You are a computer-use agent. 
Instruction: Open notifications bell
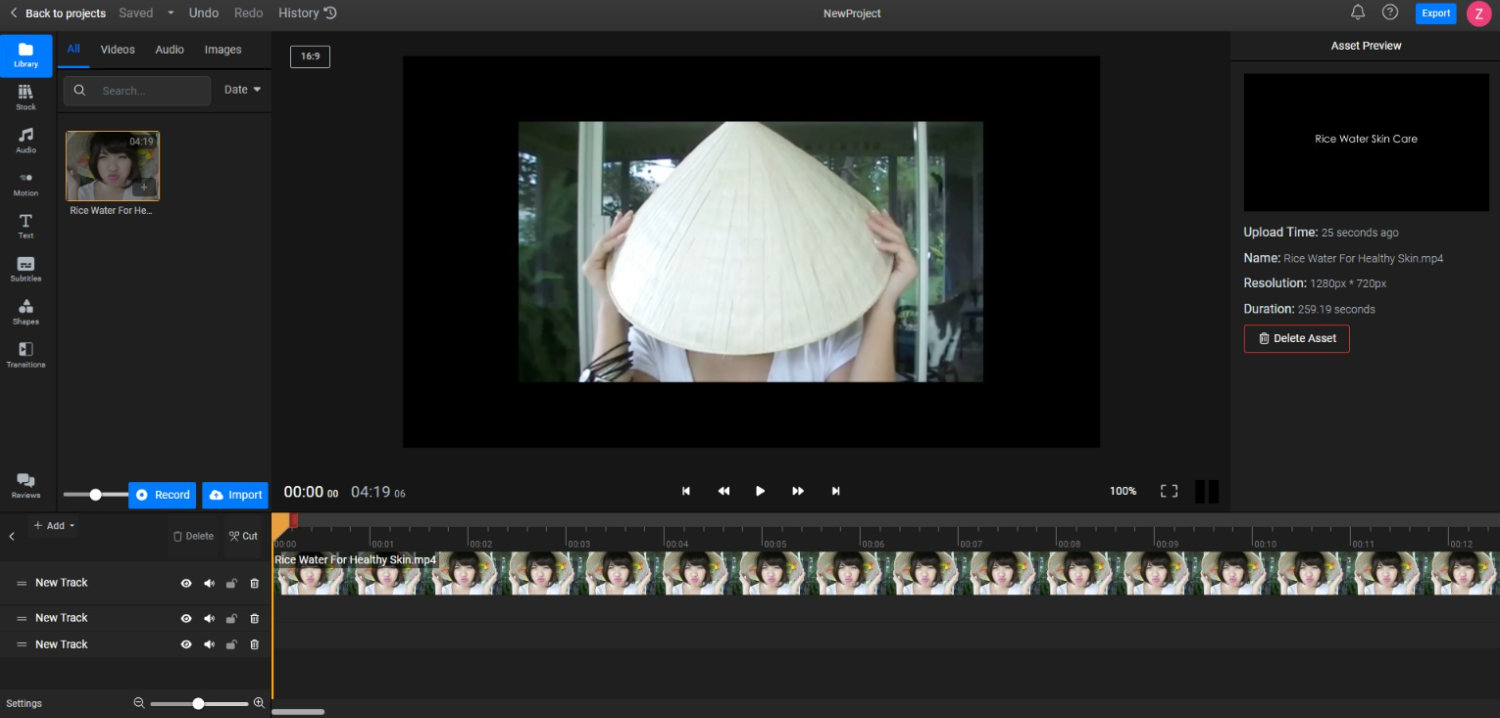click(x=1358, y=12)
